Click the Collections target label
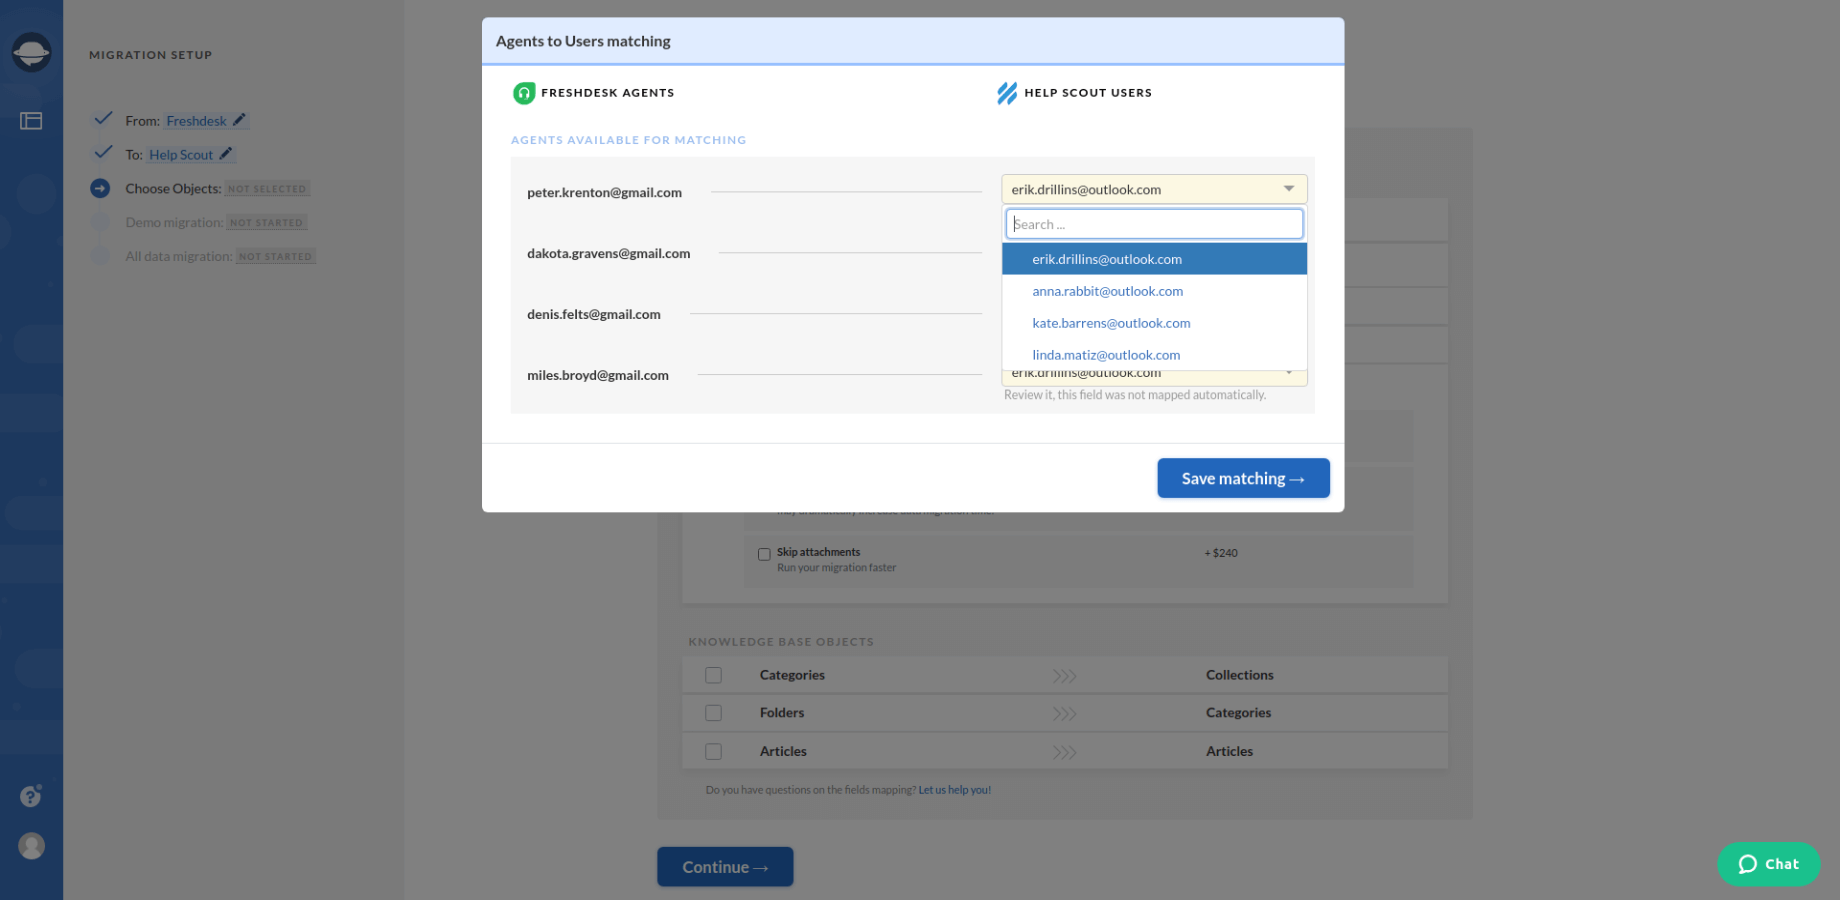 point(1239,675)
